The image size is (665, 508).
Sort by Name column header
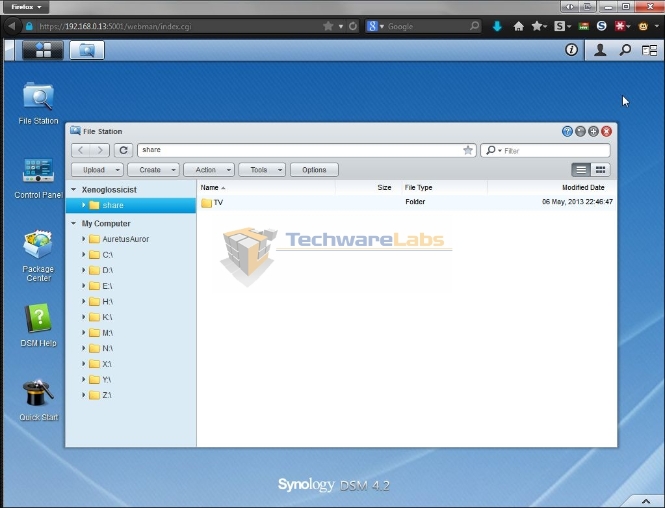[x=266, y=187]
